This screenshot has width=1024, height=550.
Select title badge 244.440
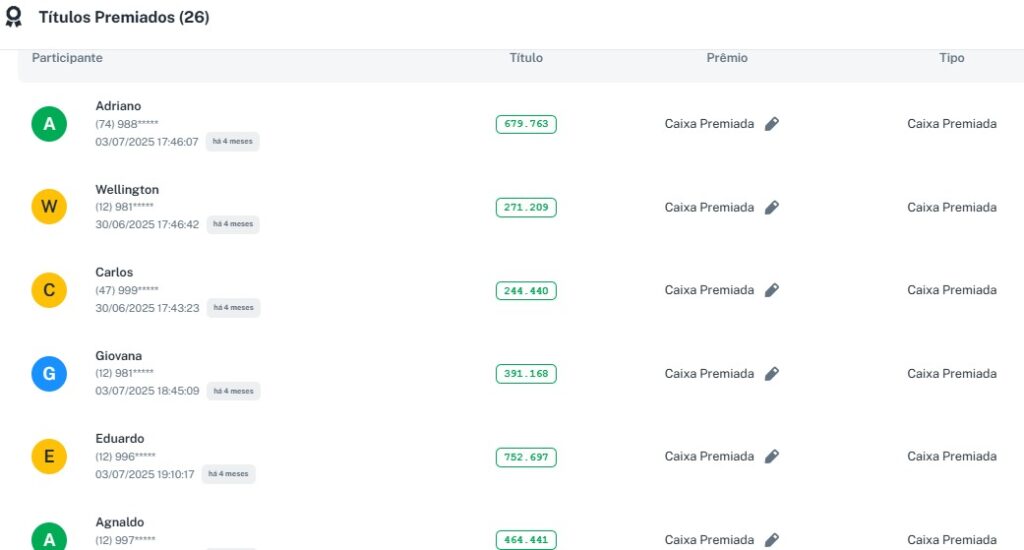526,291
